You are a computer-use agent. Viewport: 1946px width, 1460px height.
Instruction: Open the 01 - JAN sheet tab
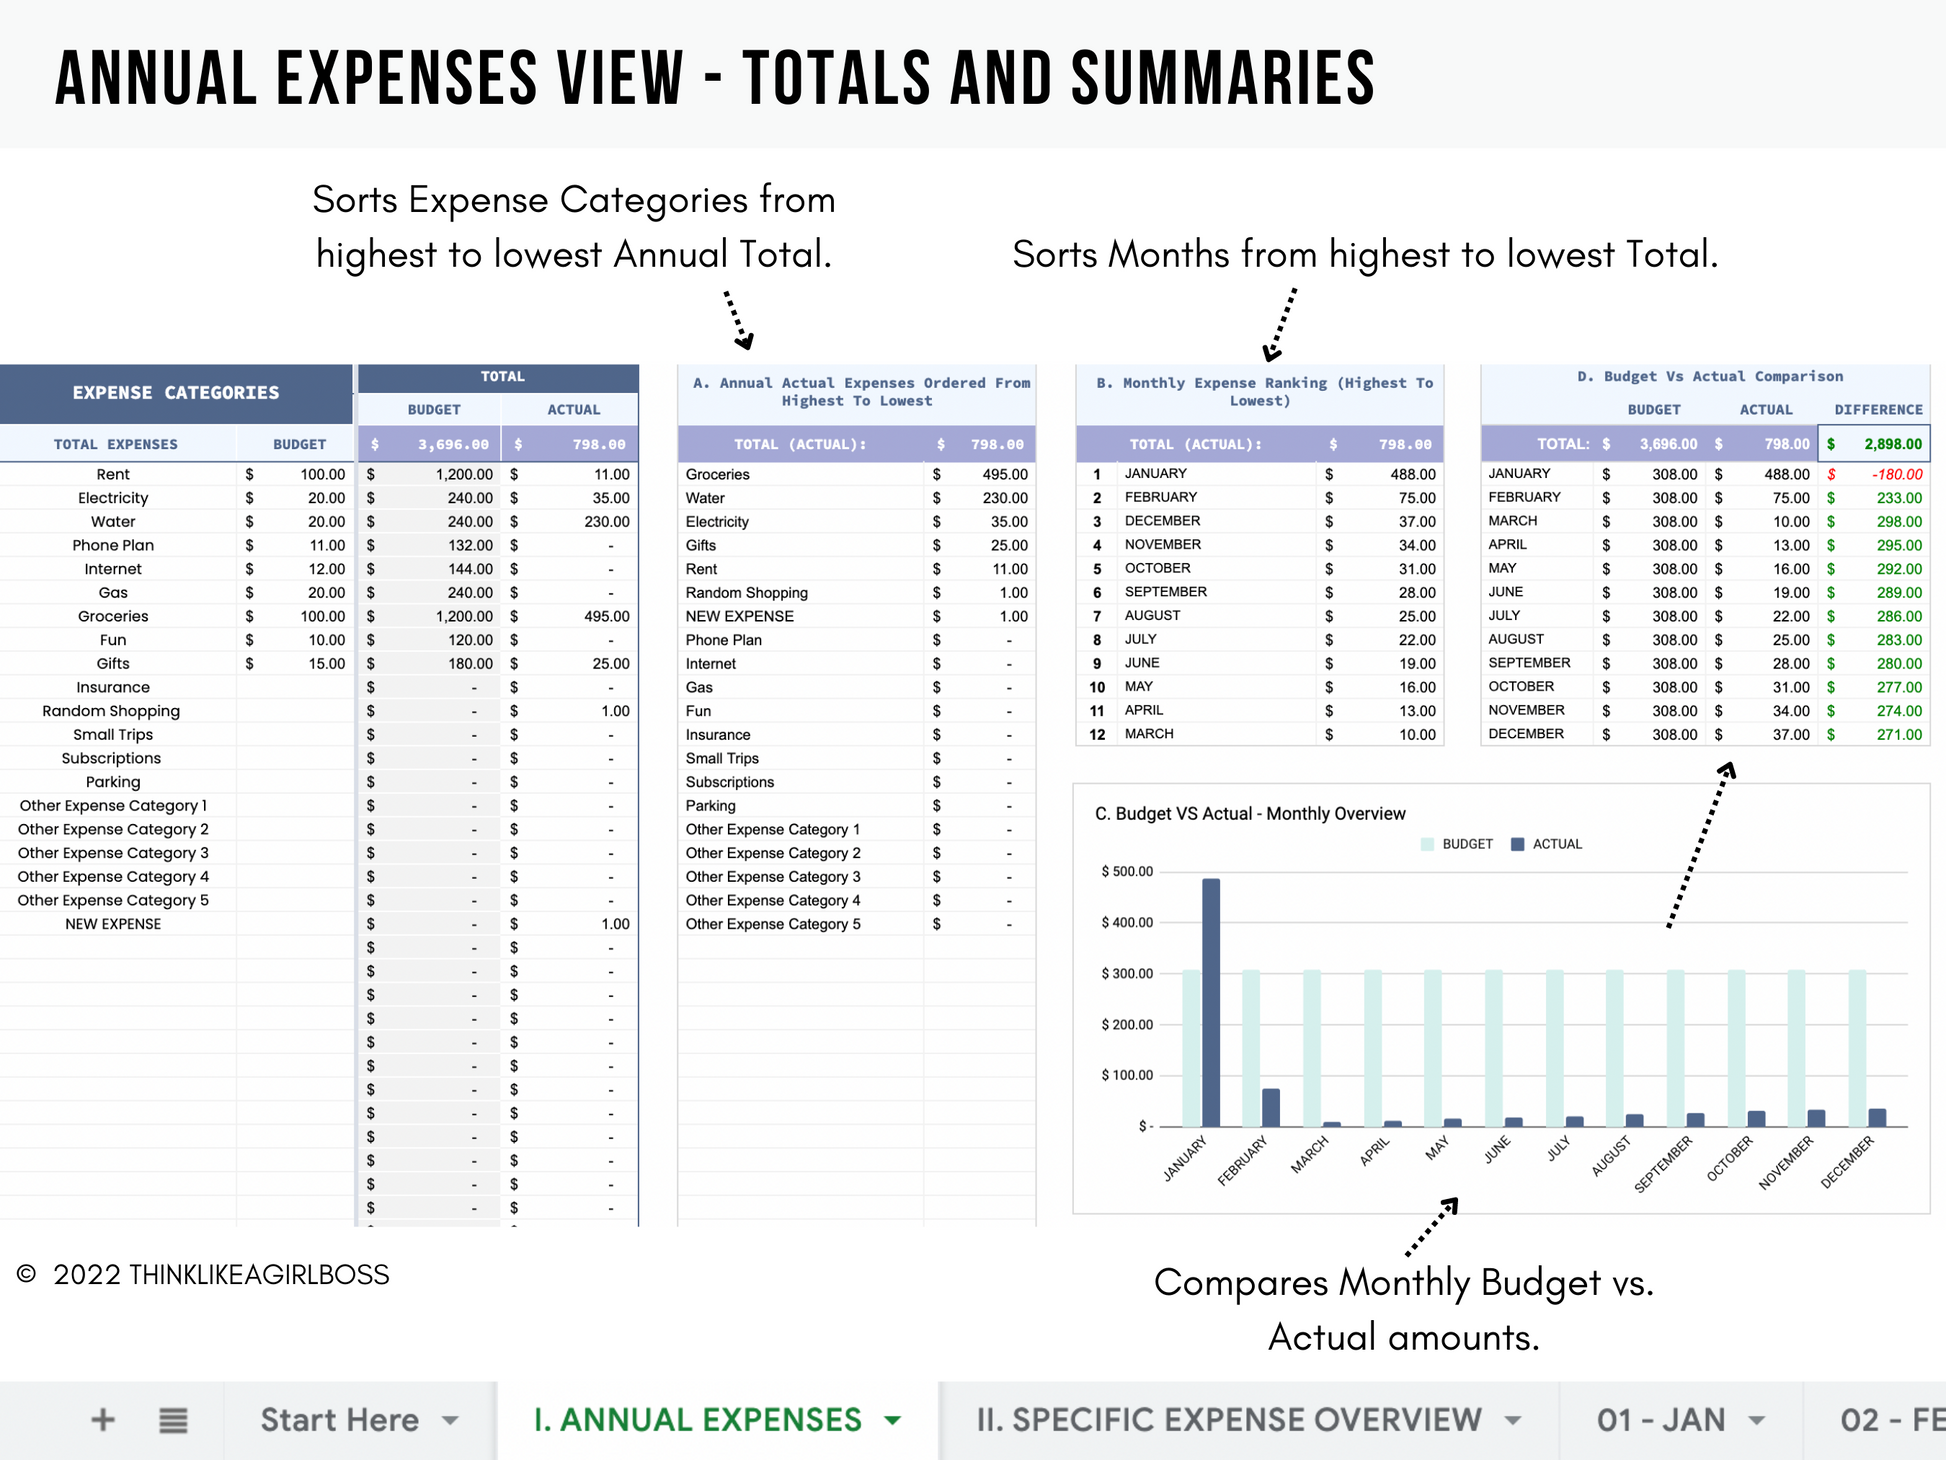tap(1660, 1420)
